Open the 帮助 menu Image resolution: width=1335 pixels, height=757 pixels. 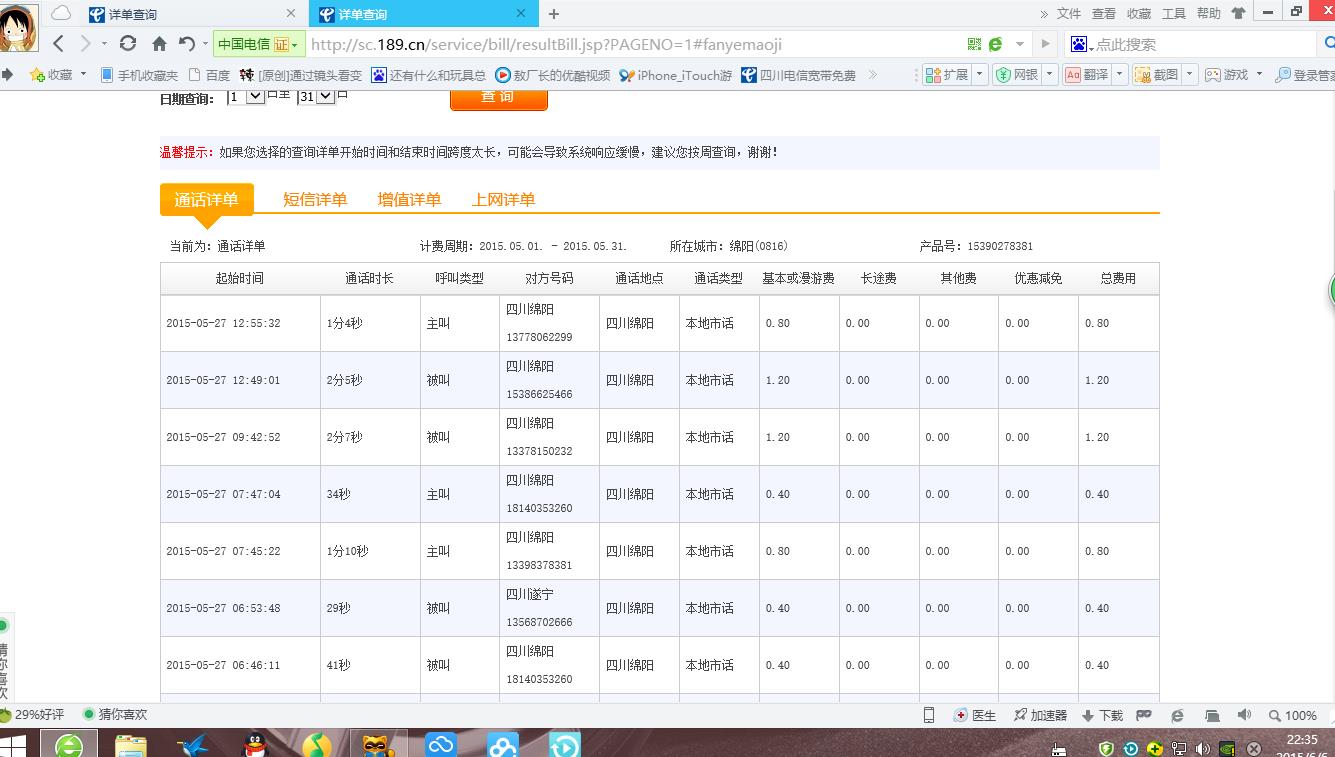(x=1209, y=14)
